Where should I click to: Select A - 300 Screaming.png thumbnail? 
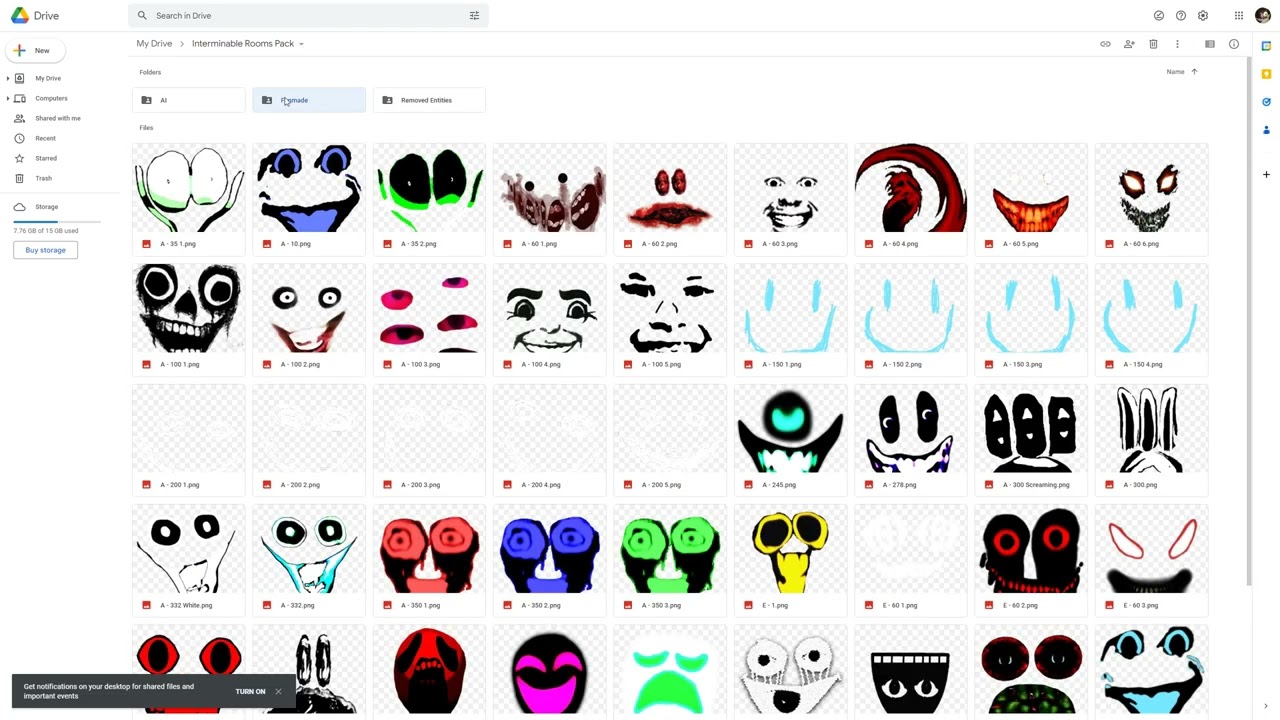[1031, 429]
